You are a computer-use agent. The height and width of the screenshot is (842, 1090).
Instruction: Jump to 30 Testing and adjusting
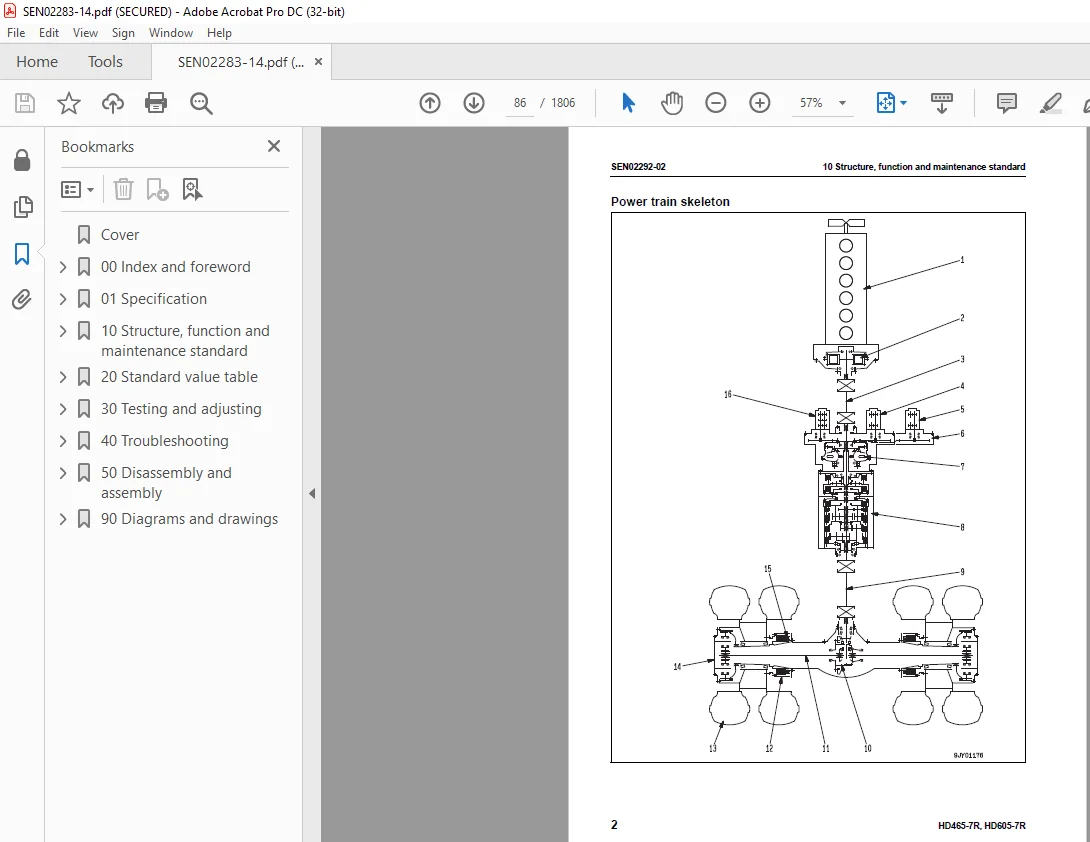(x=181, y=409)
